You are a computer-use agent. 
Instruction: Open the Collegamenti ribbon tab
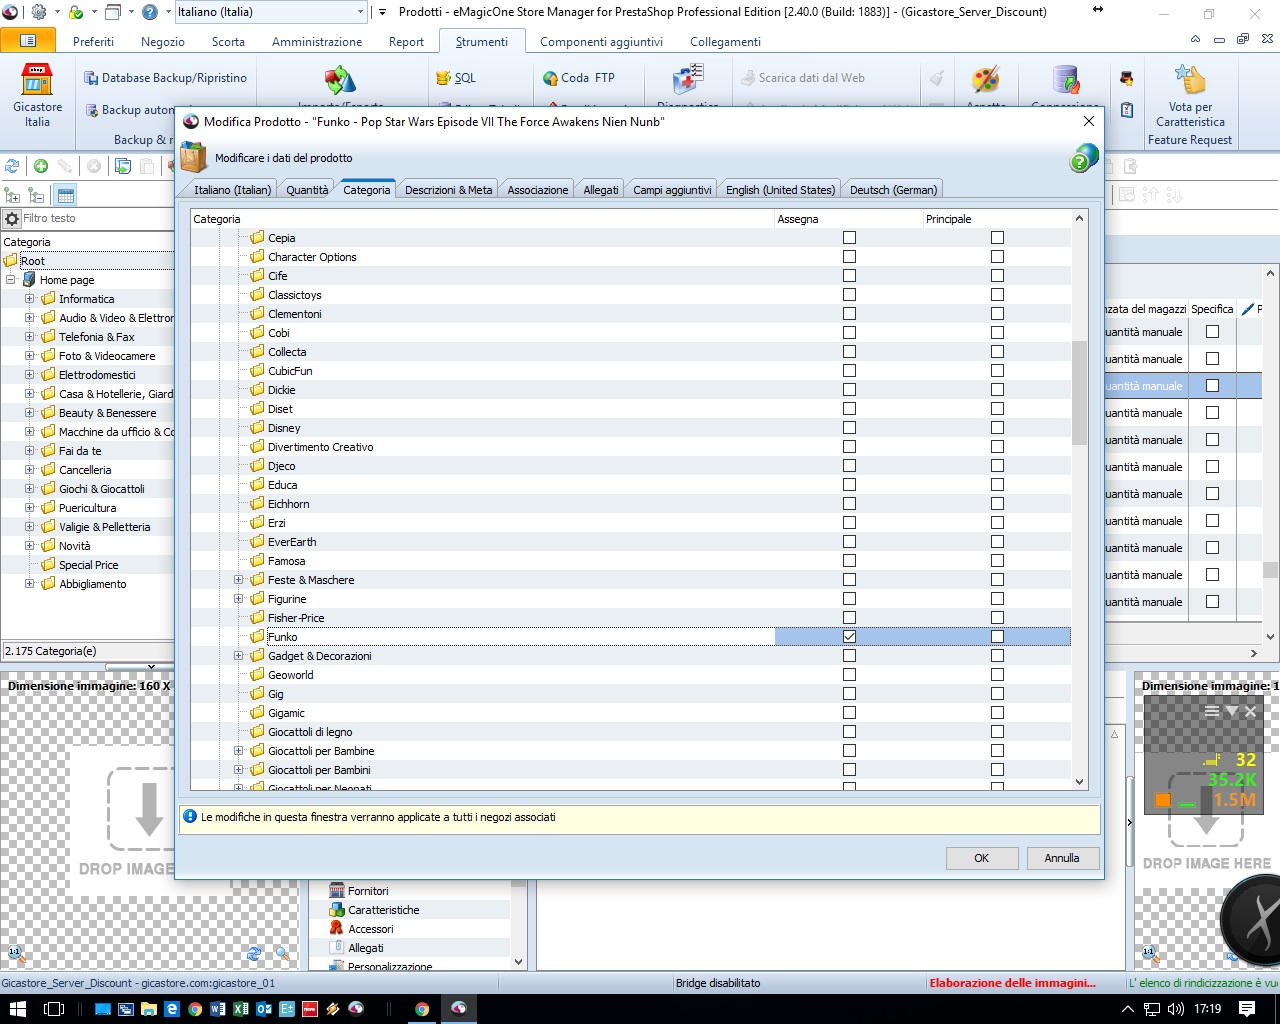point(725,42)
